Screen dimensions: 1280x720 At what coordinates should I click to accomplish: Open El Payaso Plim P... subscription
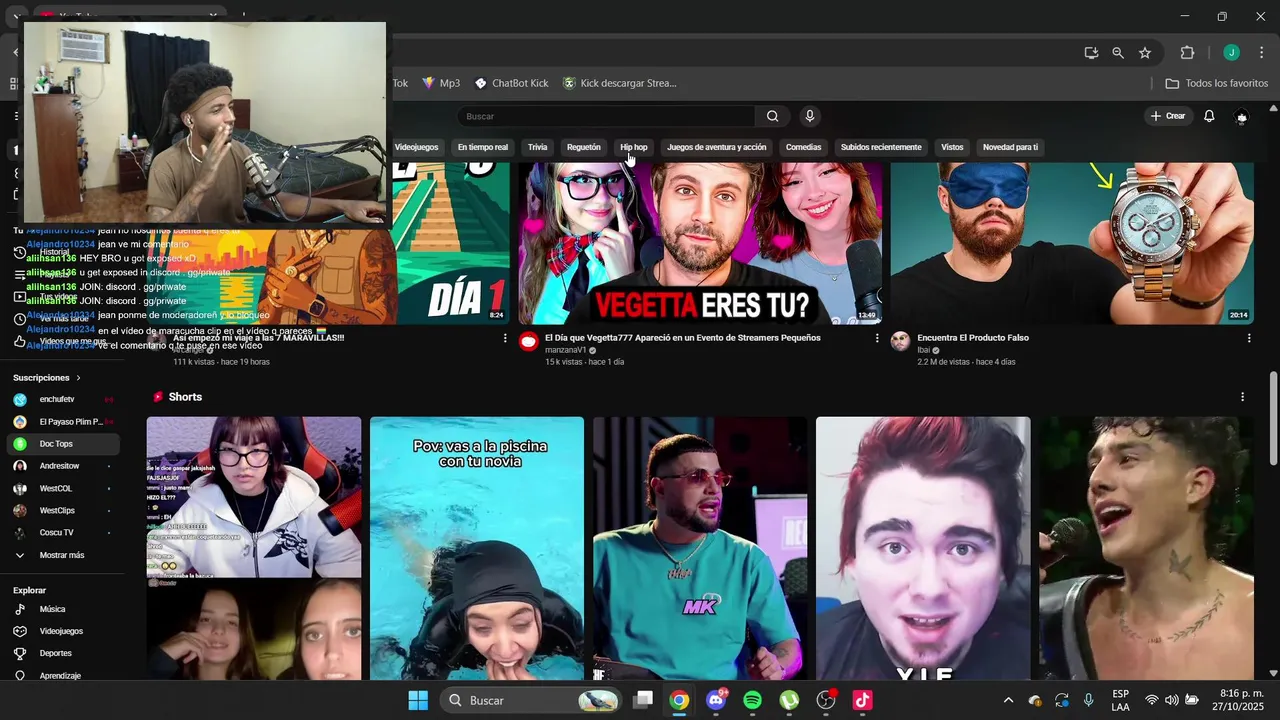(x=62, y=422)
